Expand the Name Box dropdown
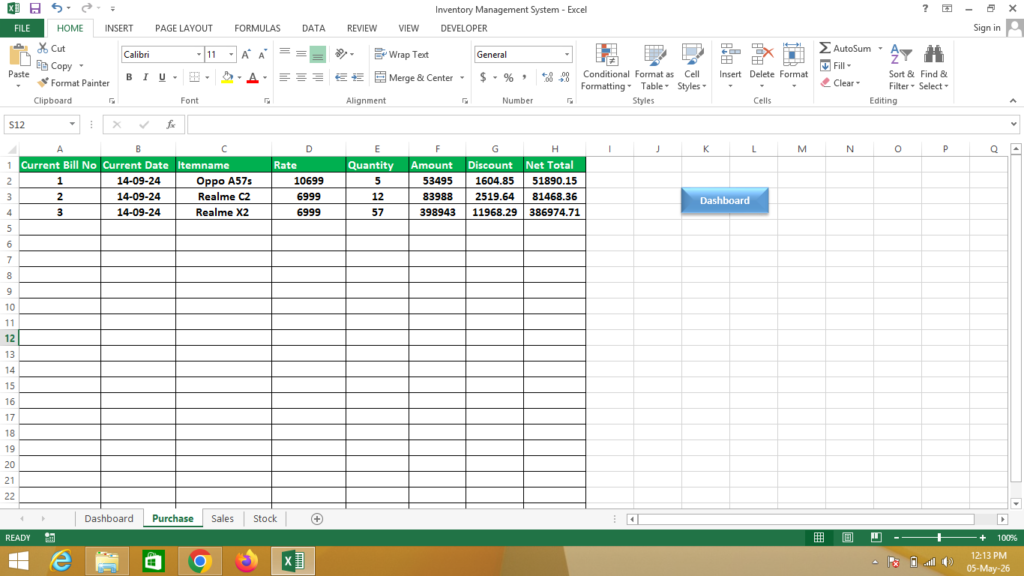1024x576 pixels. tap(72, 124)
